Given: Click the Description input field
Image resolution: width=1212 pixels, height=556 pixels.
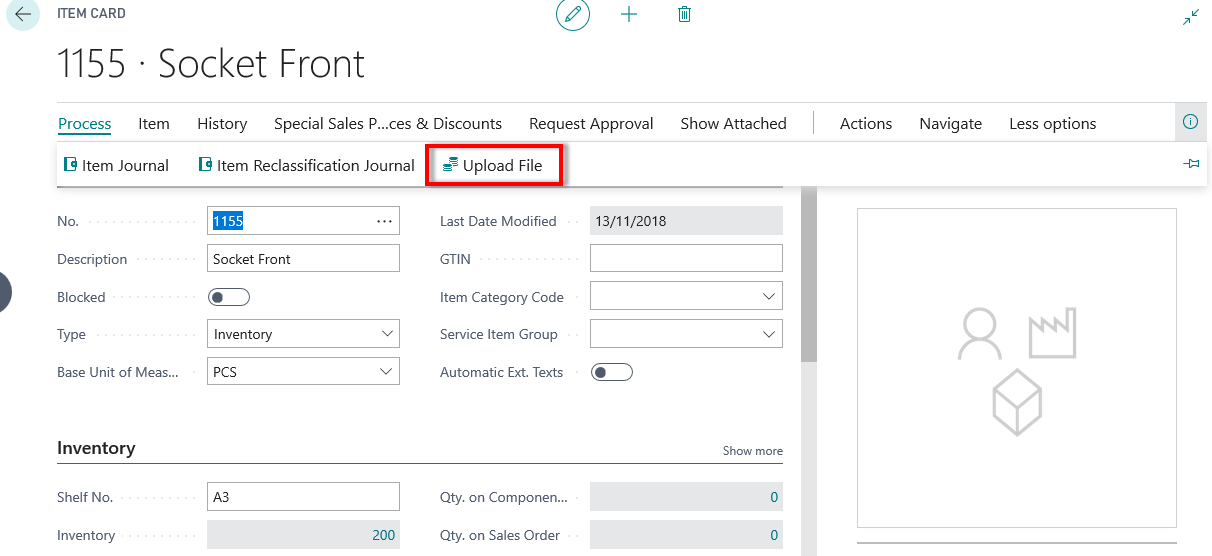Looking at the screenshot, I should 304,259.
